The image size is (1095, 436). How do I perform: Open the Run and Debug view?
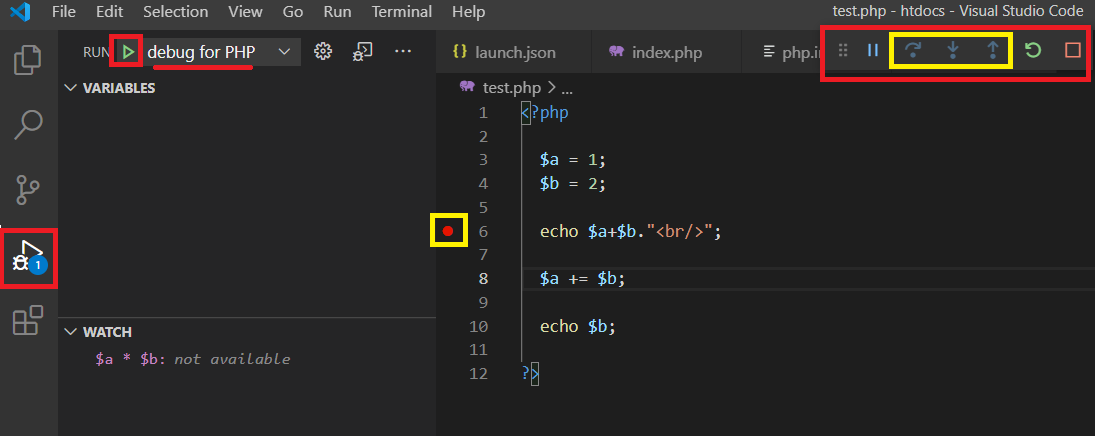29,257
